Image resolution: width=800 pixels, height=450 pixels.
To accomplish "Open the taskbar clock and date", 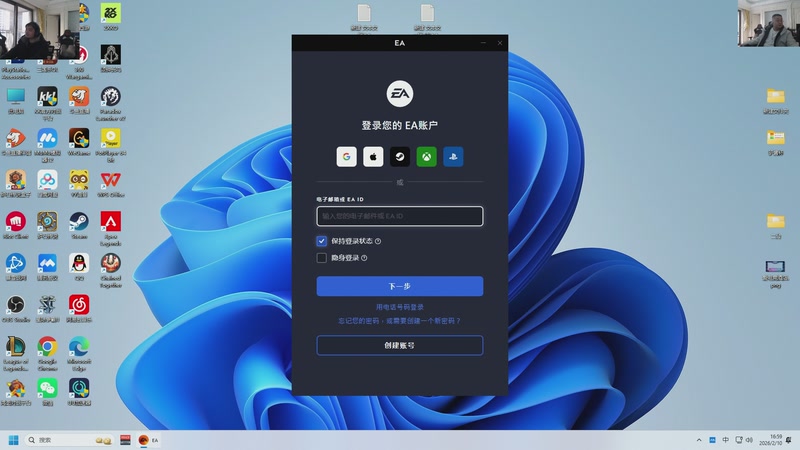I will coord(770,440).
